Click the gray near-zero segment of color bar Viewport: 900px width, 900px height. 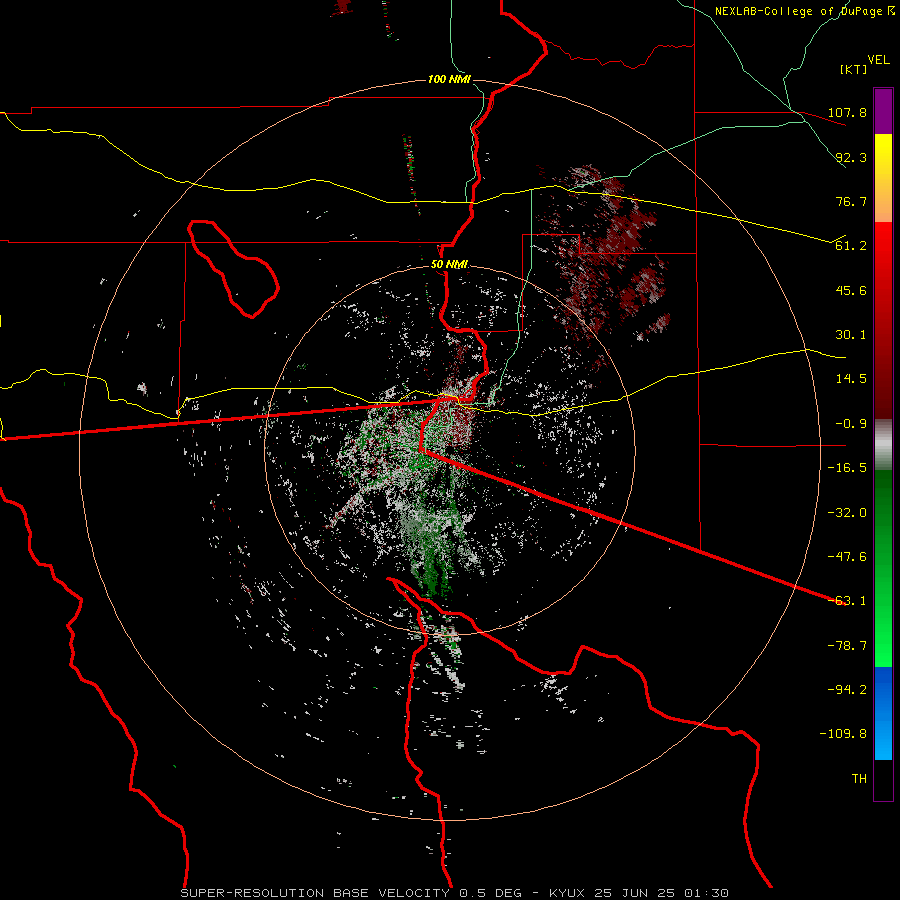coord(883,444)
